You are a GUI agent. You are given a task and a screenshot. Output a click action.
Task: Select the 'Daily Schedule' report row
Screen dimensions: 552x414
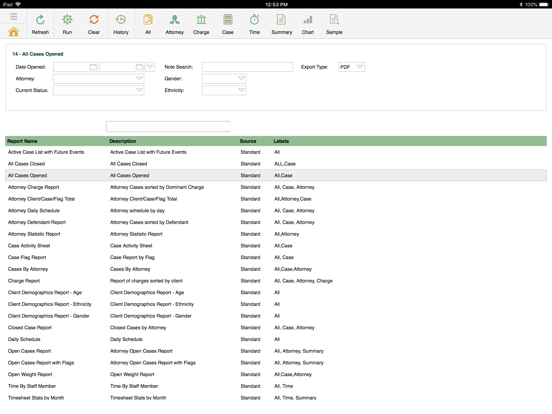coord(276,339)
